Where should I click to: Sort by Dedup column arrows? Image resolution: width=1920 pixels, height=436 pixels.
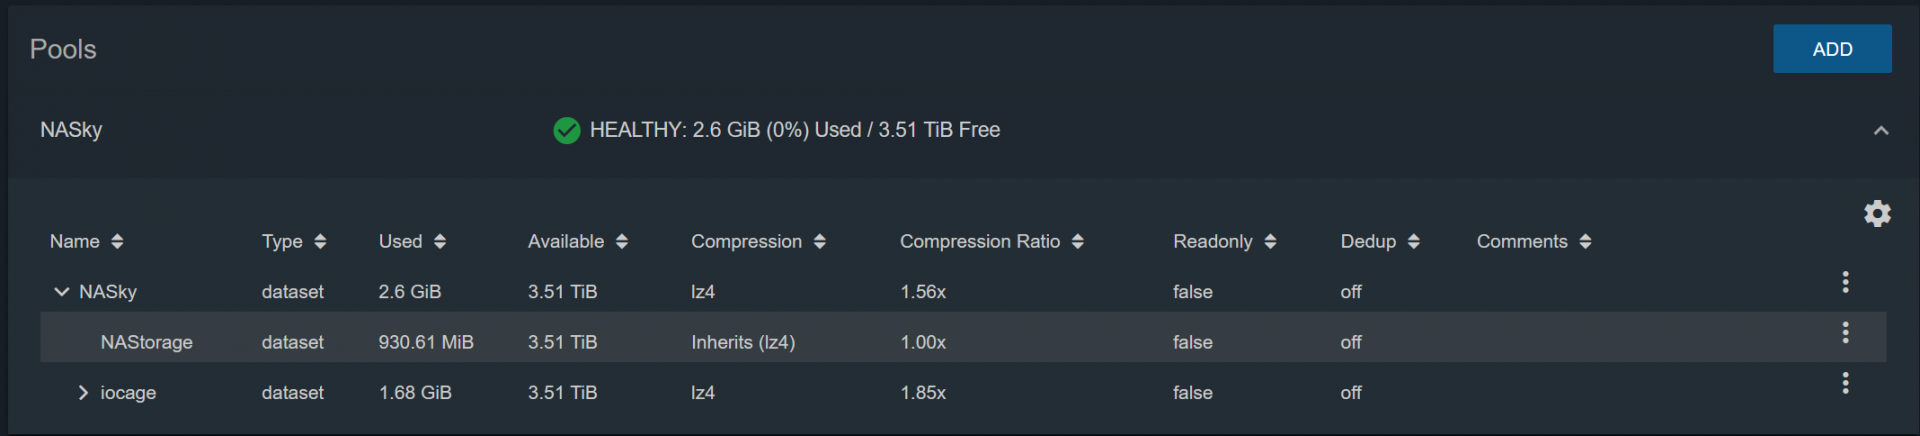(1413, 241)
